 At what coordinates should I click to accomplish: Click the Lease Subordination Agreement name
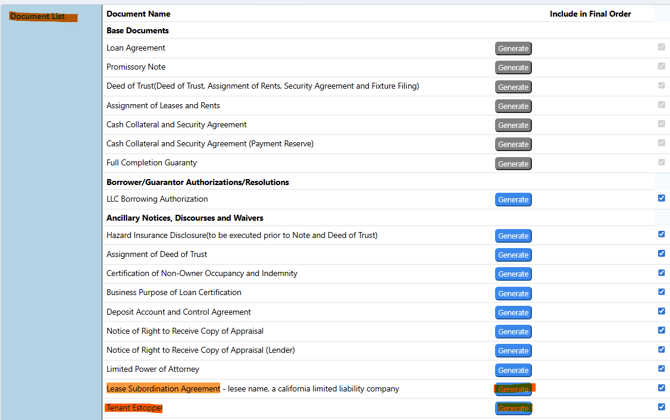163,389
